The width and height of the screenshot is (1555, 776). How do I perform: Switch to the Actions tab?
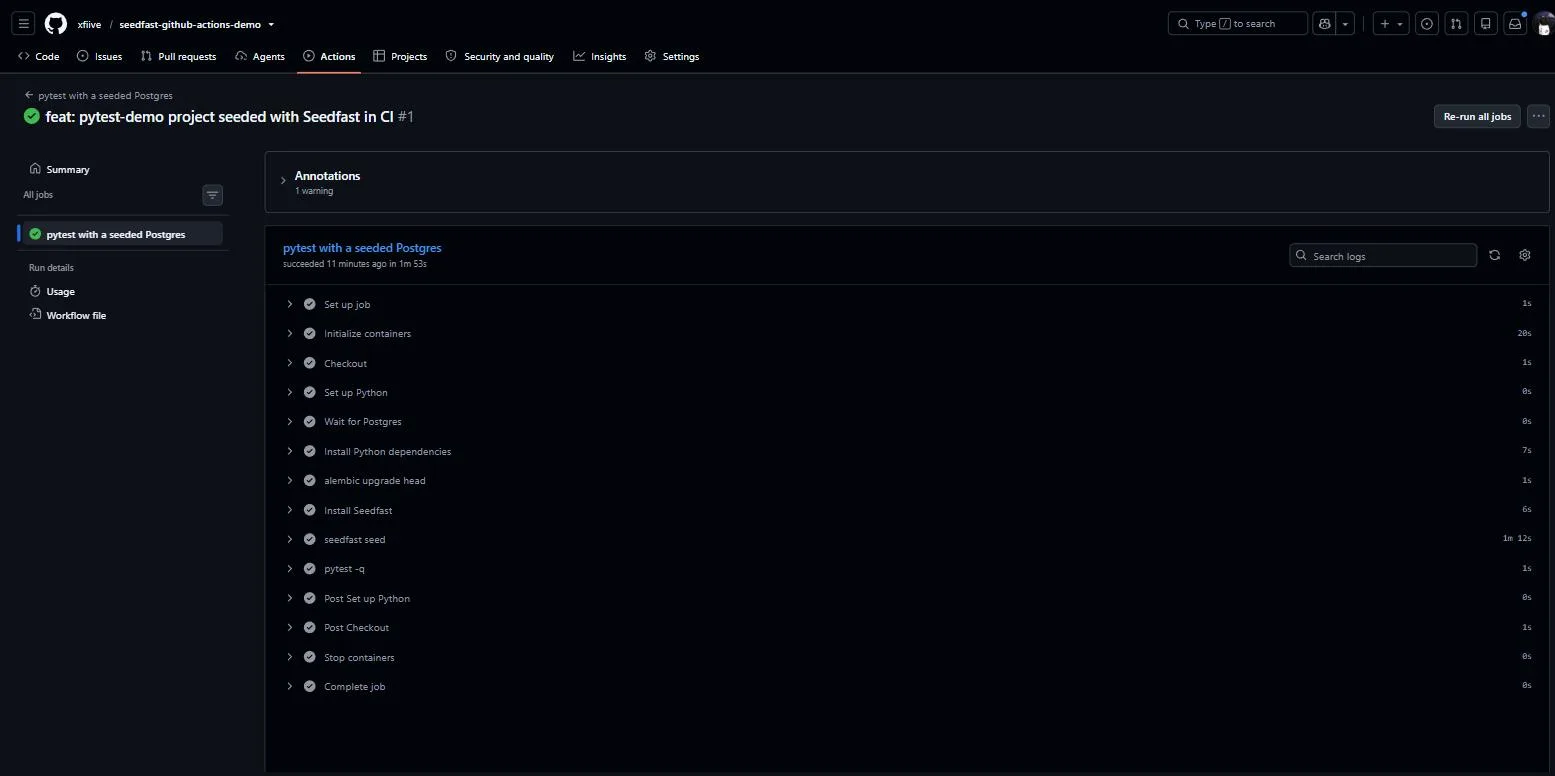pos(329,57)
